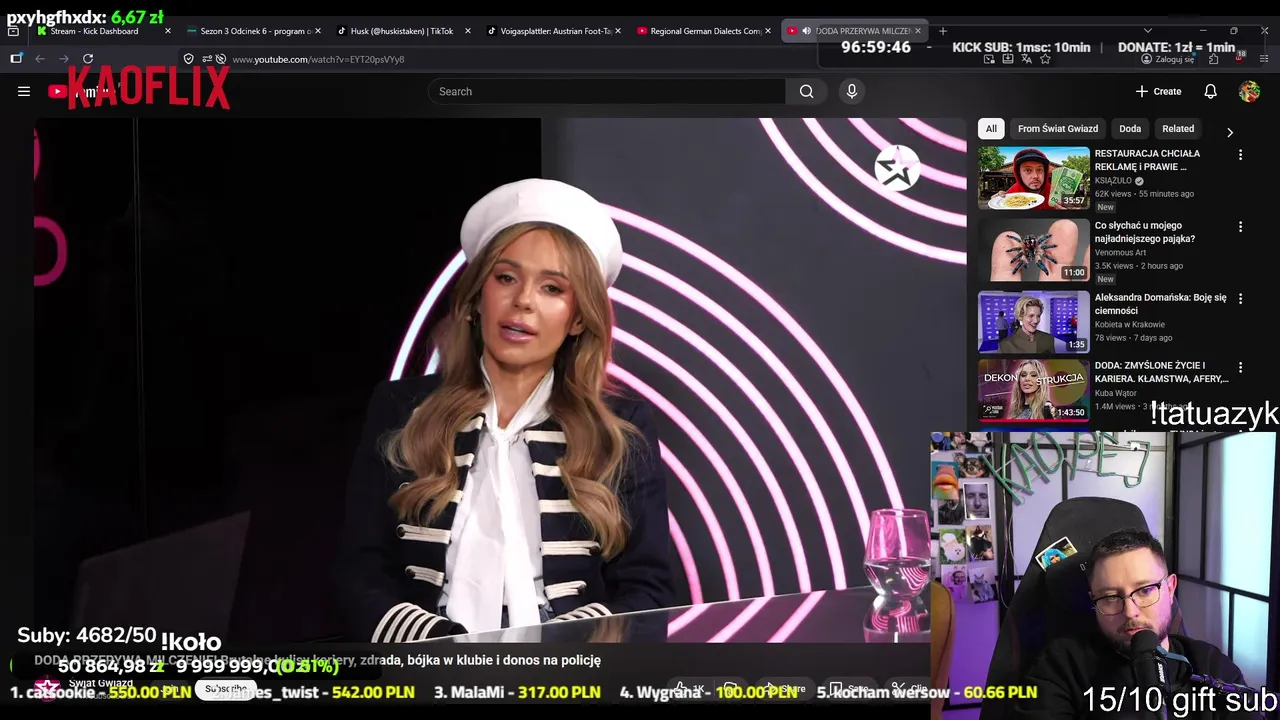Open site permissions icon in address bar

pyautogui.click(x=205, y=59)
